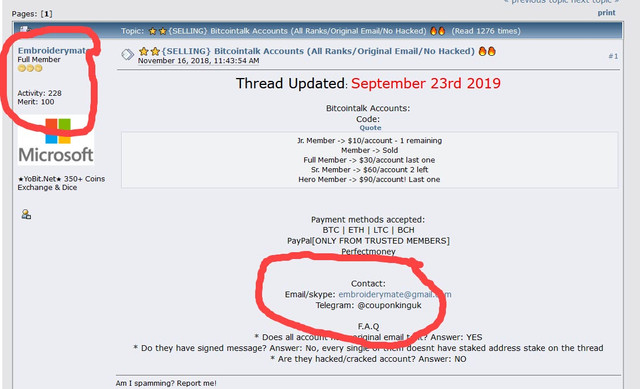Viewport: 640px width, 389px height.
Task: Click the 'Full Member' rank label
Action: pos(39,60)
